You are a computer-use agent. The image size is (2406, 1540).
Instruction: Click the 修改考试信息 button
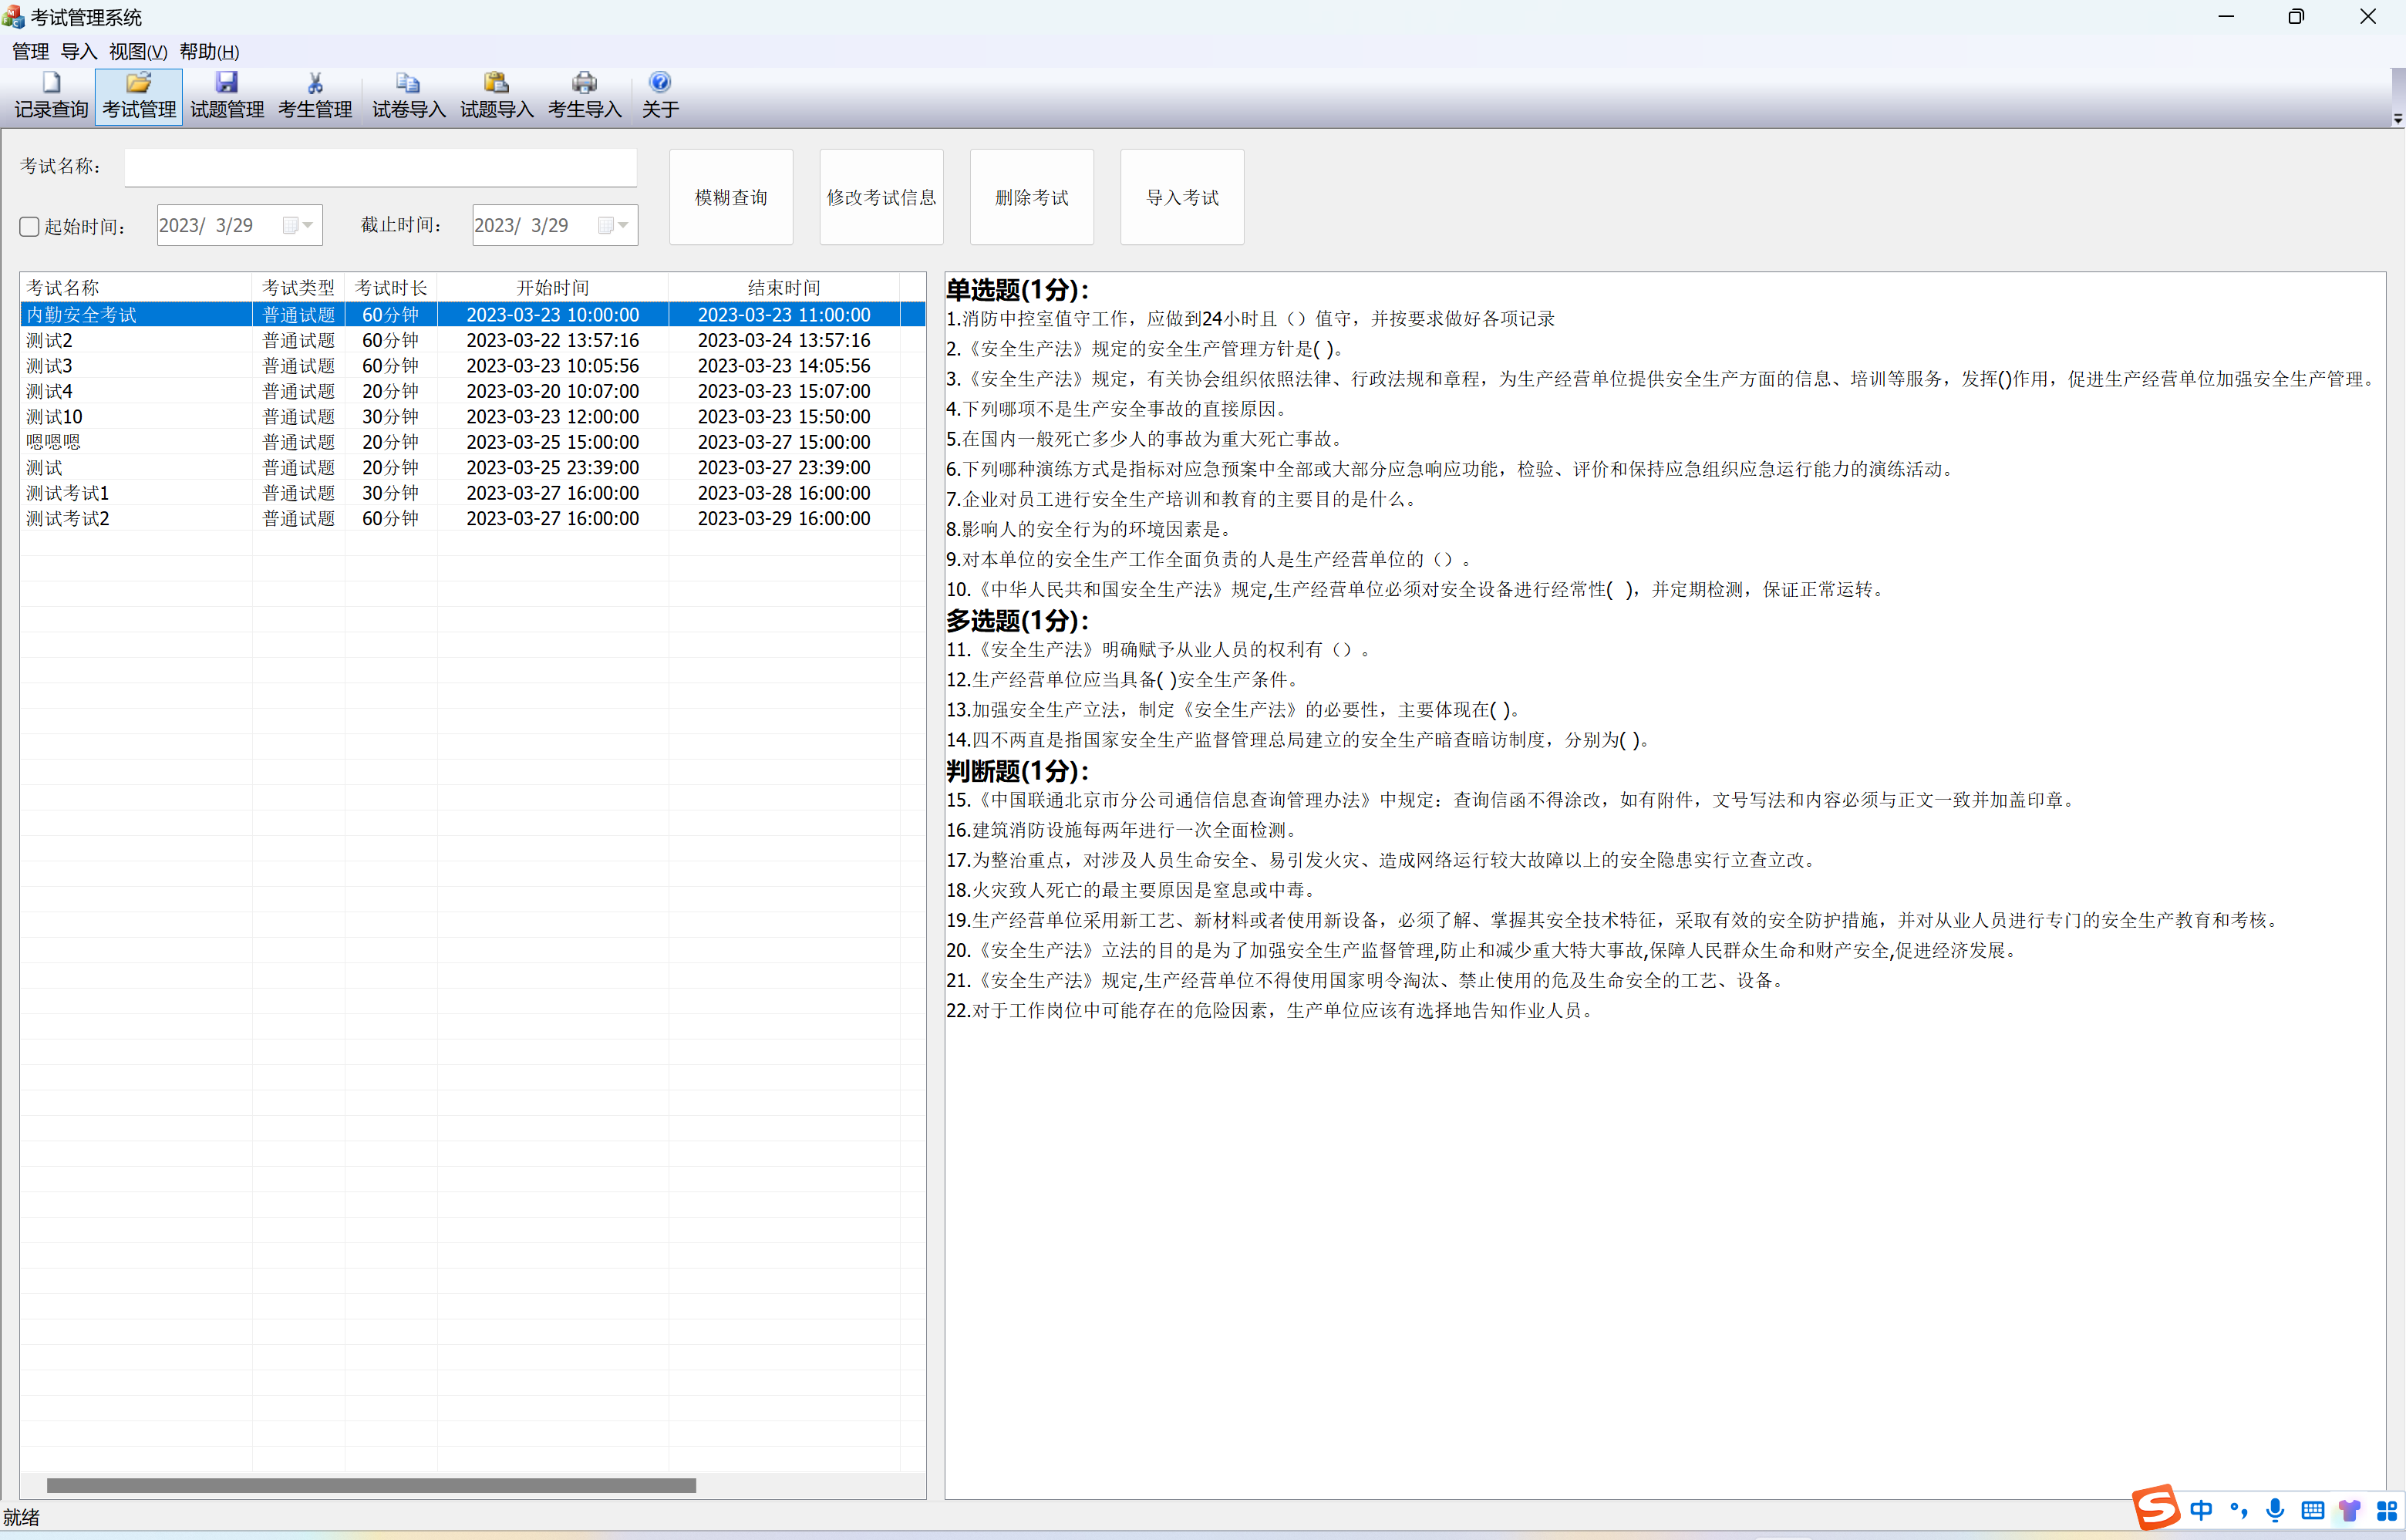[881, 197]
